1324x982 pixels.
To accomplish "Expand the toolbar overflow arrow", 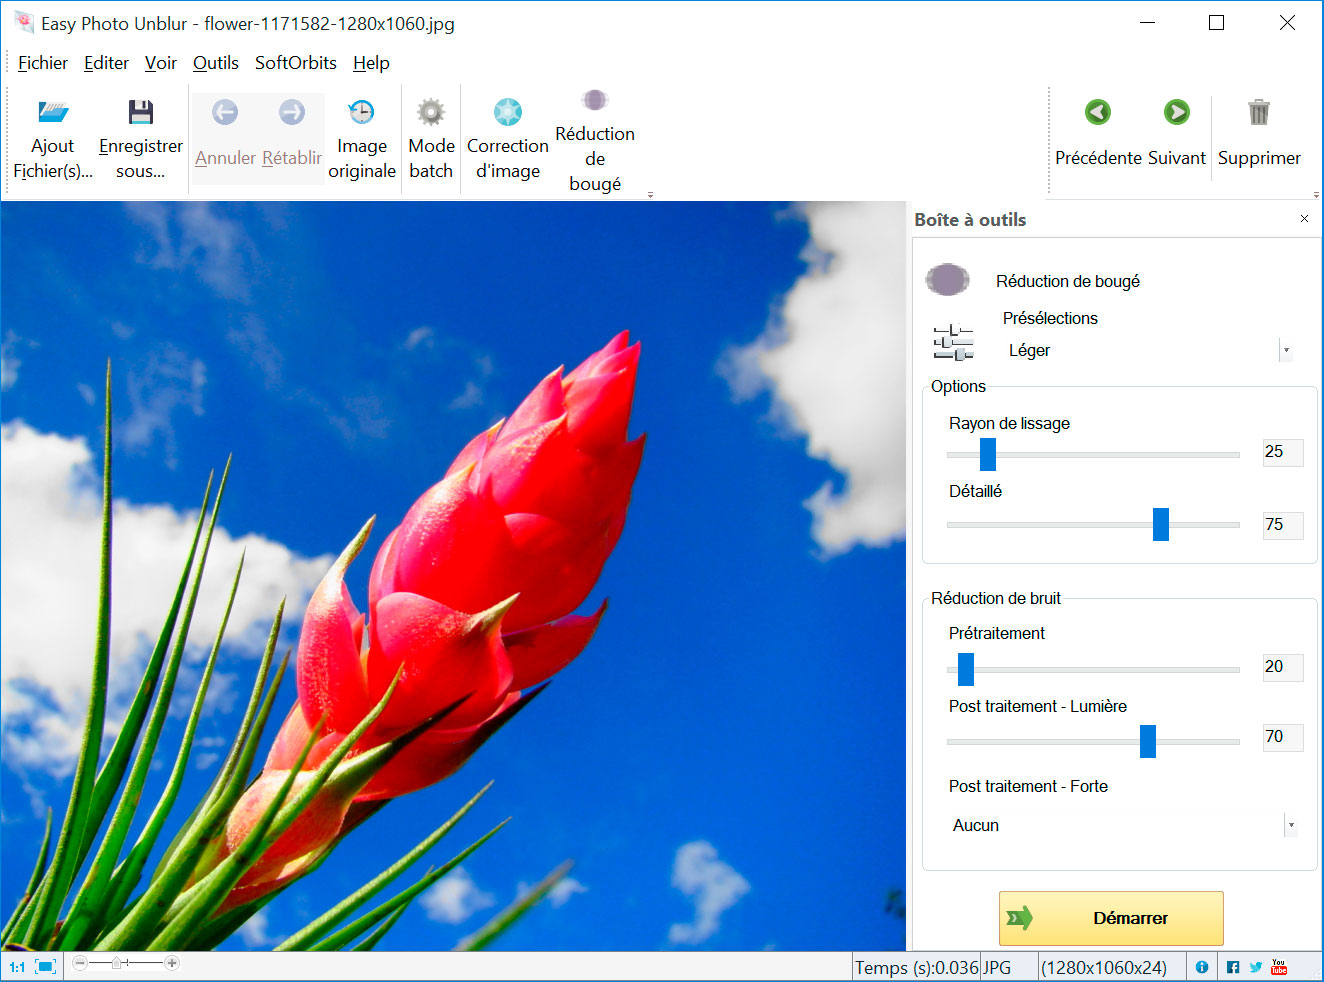I will pos(650,195).
